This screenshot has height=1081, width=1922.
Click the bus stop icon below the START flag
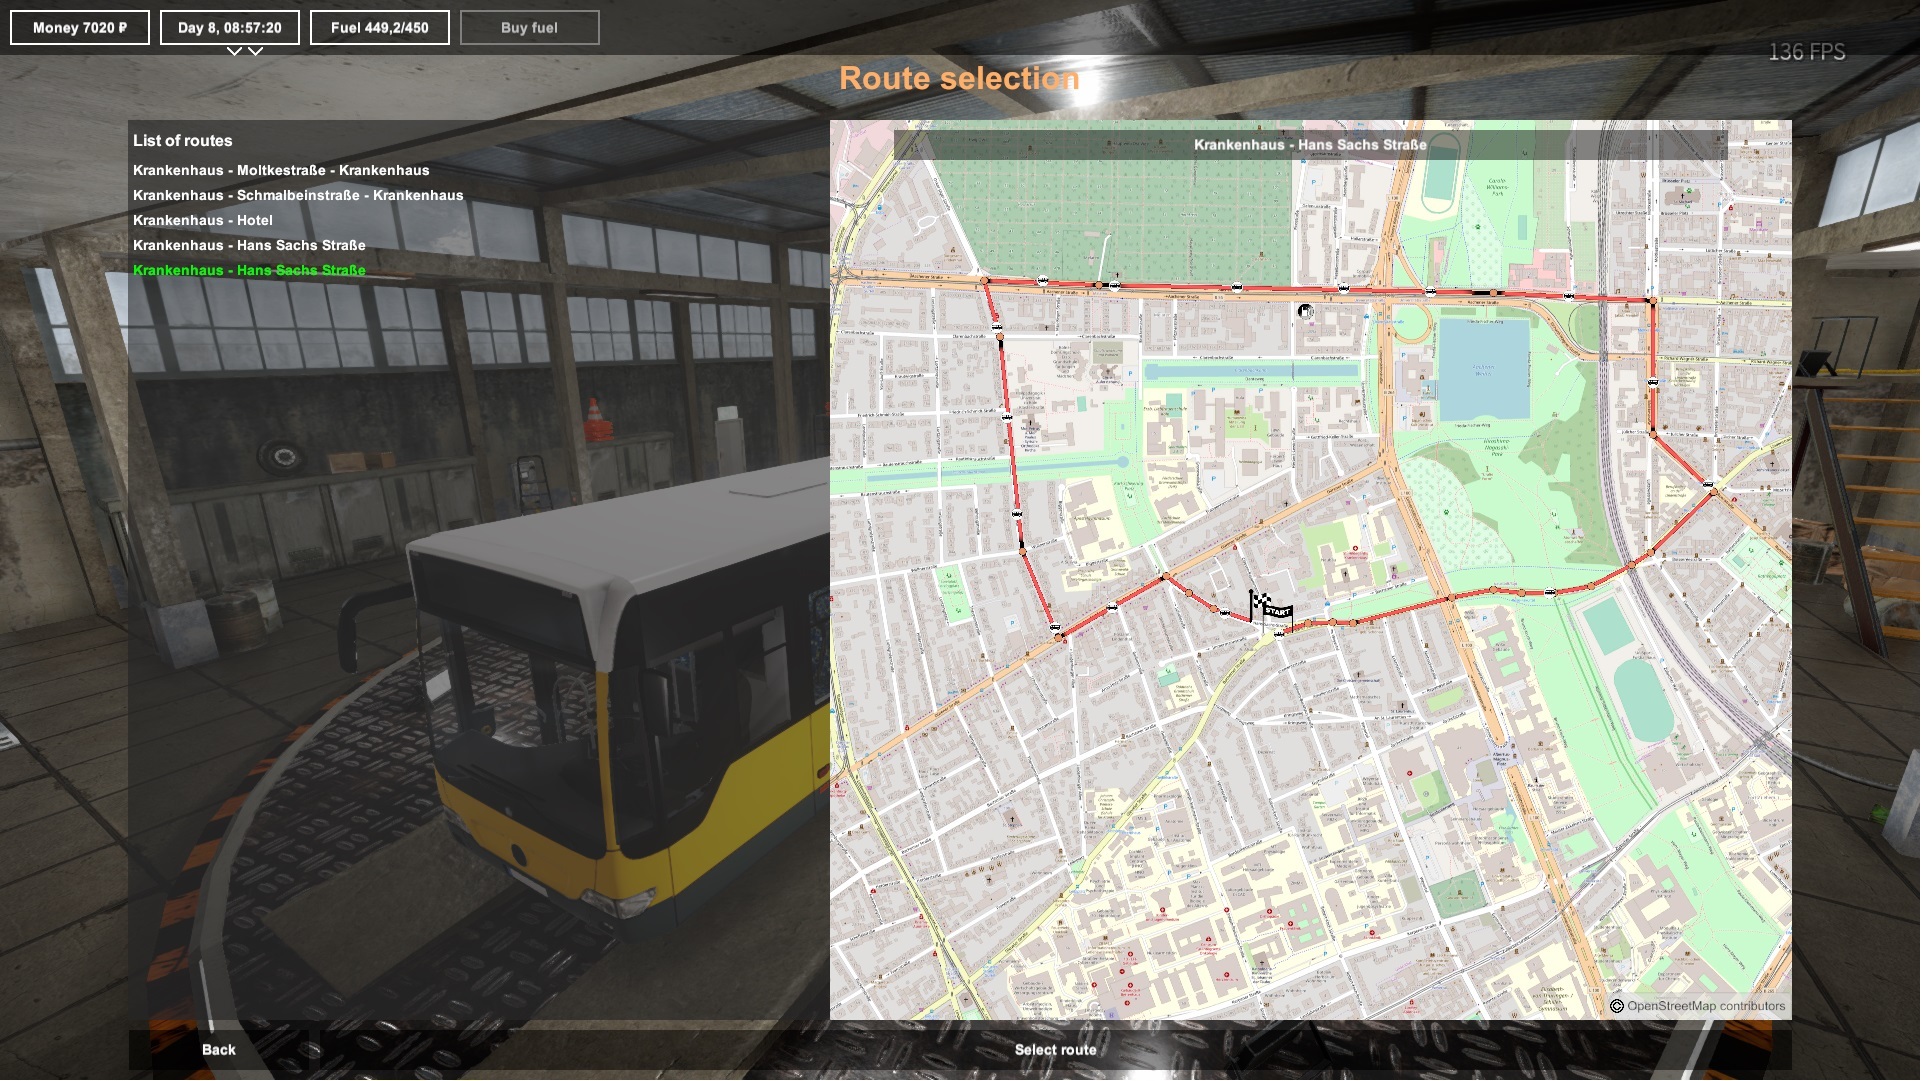click(x=1279, y=634)
